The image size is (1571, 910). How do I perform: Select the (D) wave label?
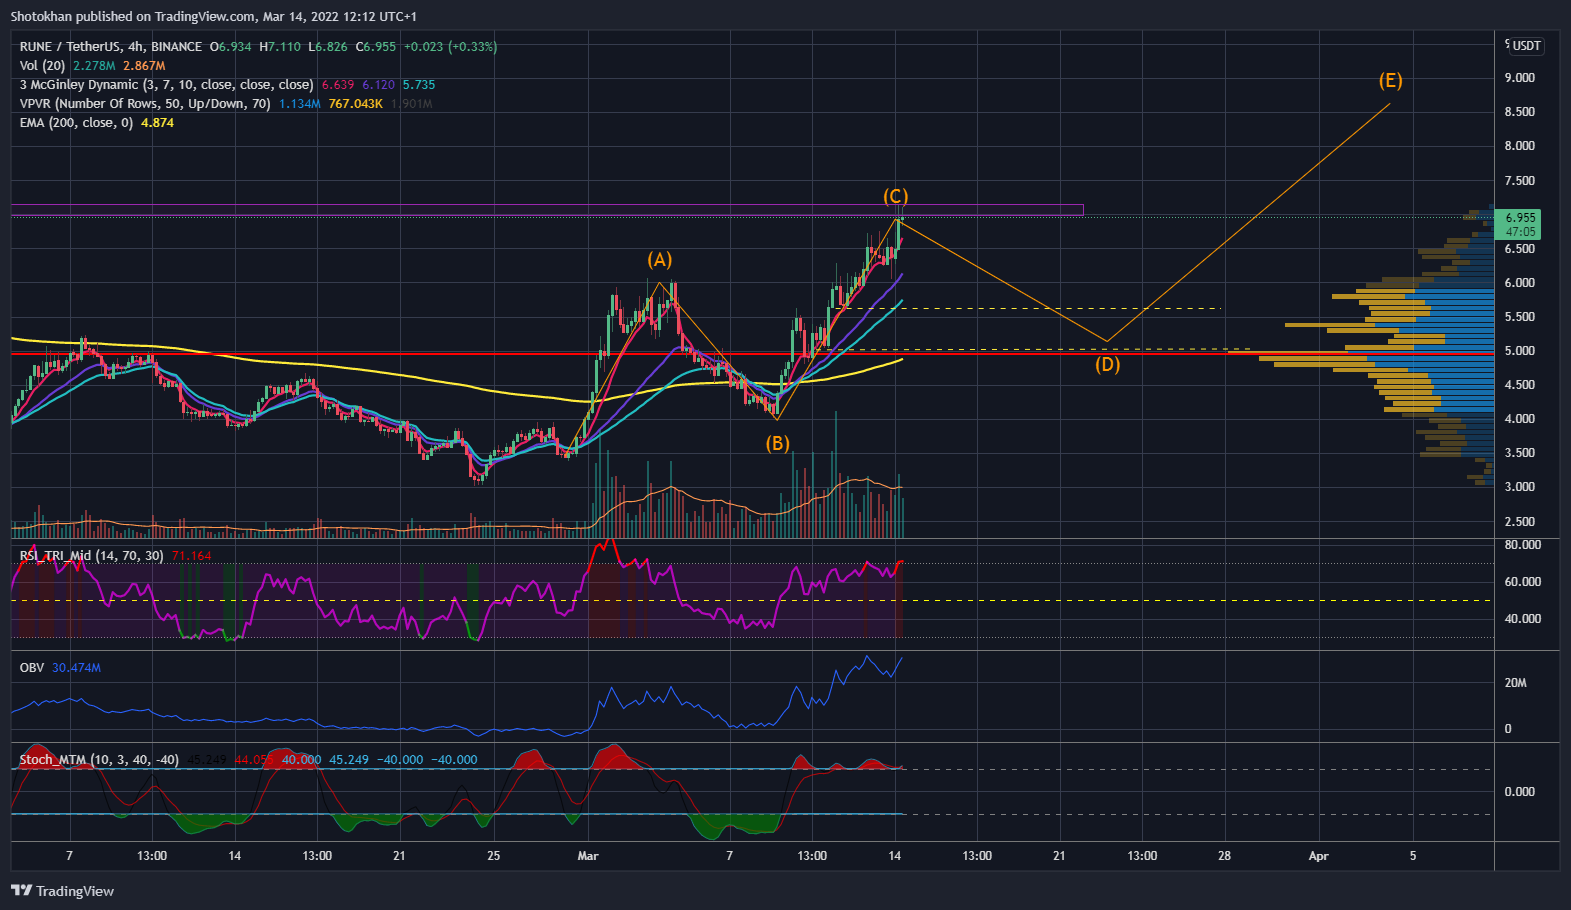(x=1107, y=364)
